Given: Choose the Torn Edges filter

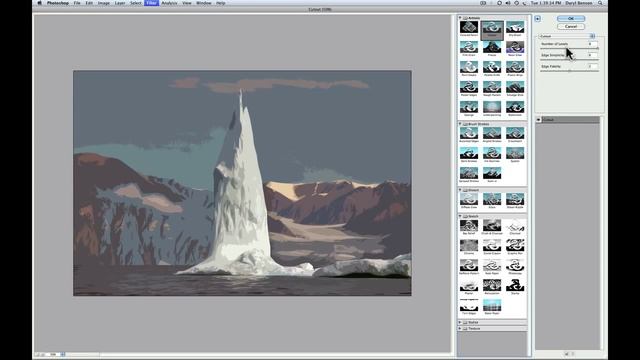Looking at the screenshot, I should tap(469, 306).
